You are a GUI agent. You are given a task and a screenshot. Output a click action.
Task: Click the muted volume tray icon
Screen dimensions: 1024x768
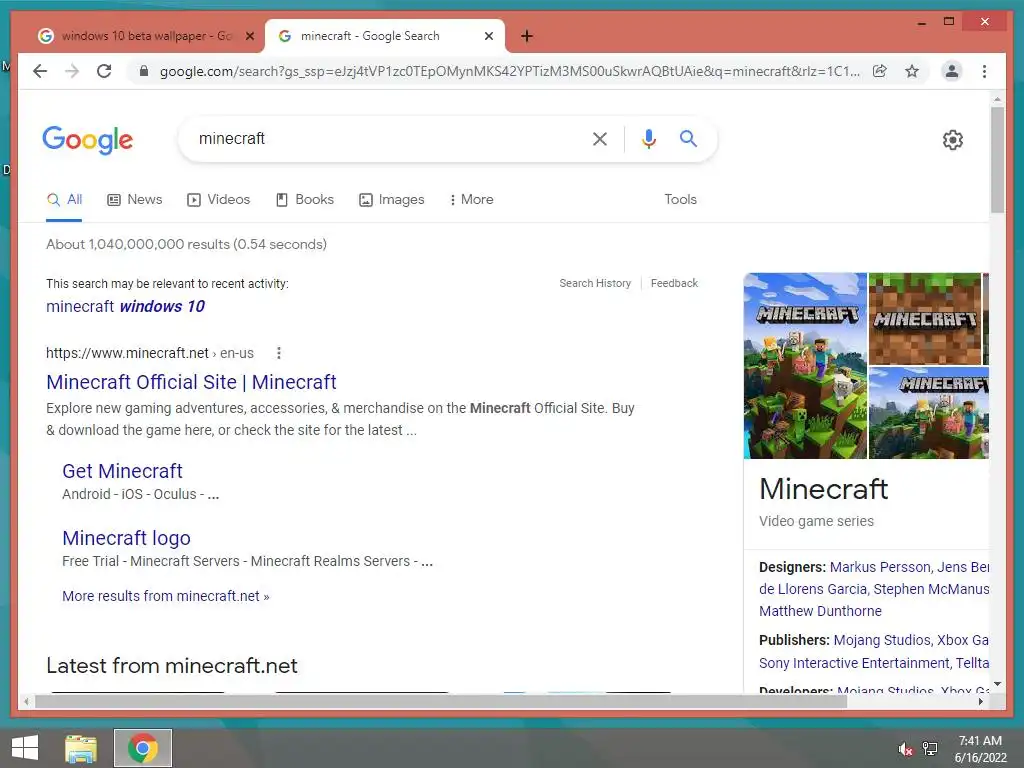coord(905,749)
